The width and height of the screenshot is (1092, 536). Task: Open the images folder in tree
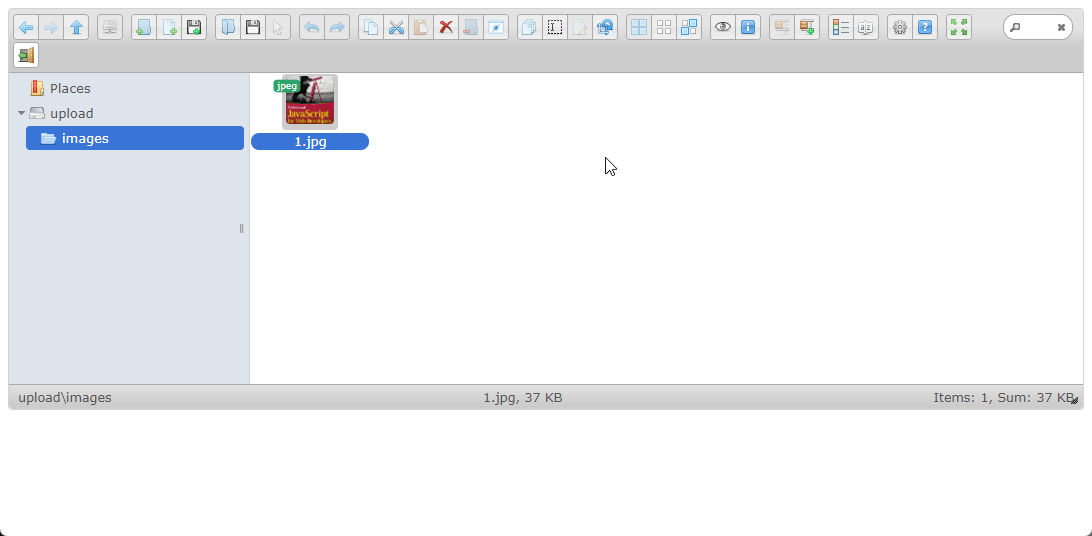pos(134,138)
